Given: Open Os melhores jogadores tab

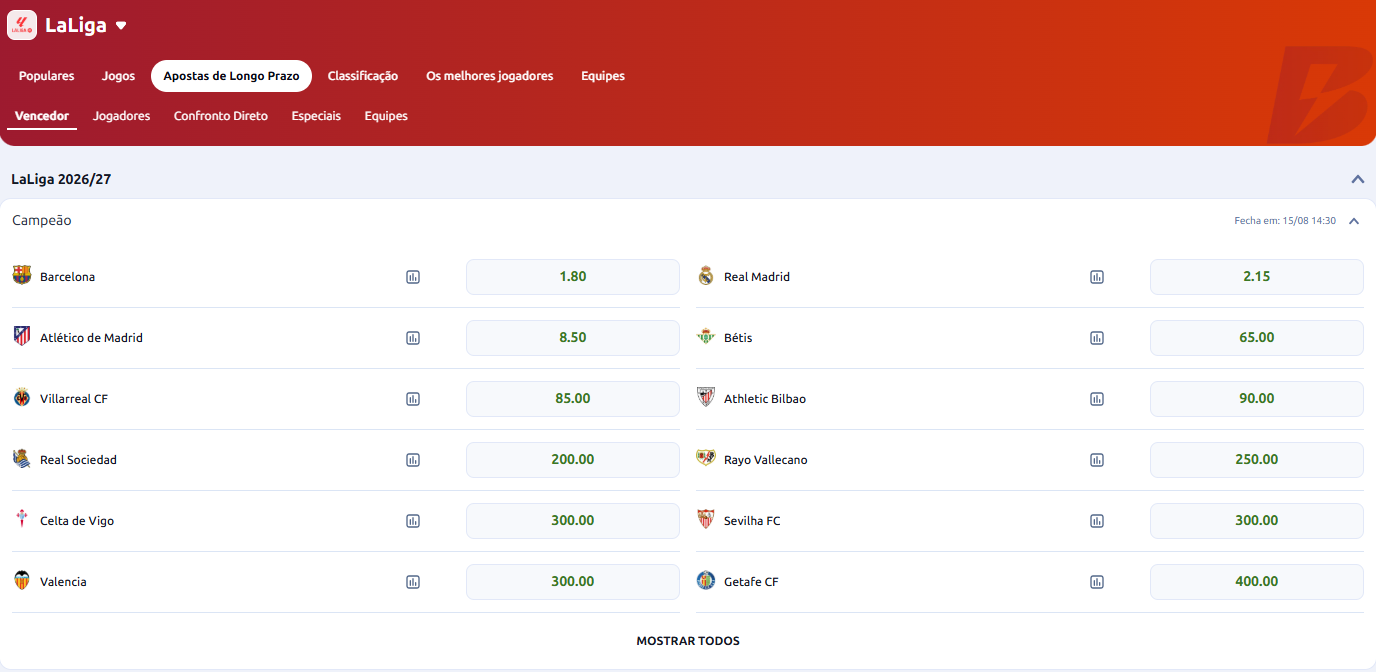Looking at the screenshot, I should pos(490,76).
